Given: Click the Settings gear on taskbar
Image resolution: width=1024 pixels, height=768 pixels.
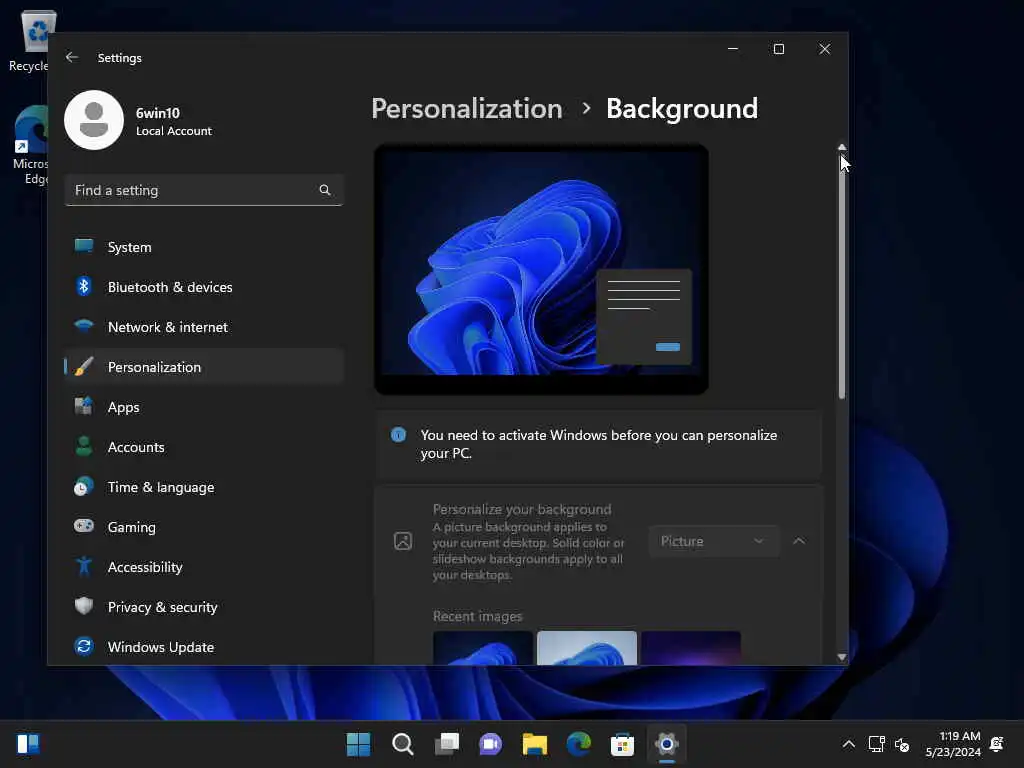Looking at the screenshot, I should [x=667, y=744].
